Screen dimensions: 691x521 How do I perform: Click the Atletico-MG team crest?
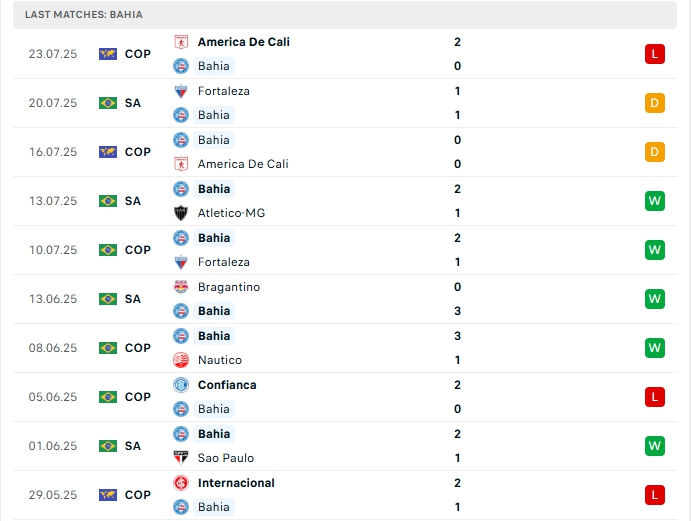[181, 213]
